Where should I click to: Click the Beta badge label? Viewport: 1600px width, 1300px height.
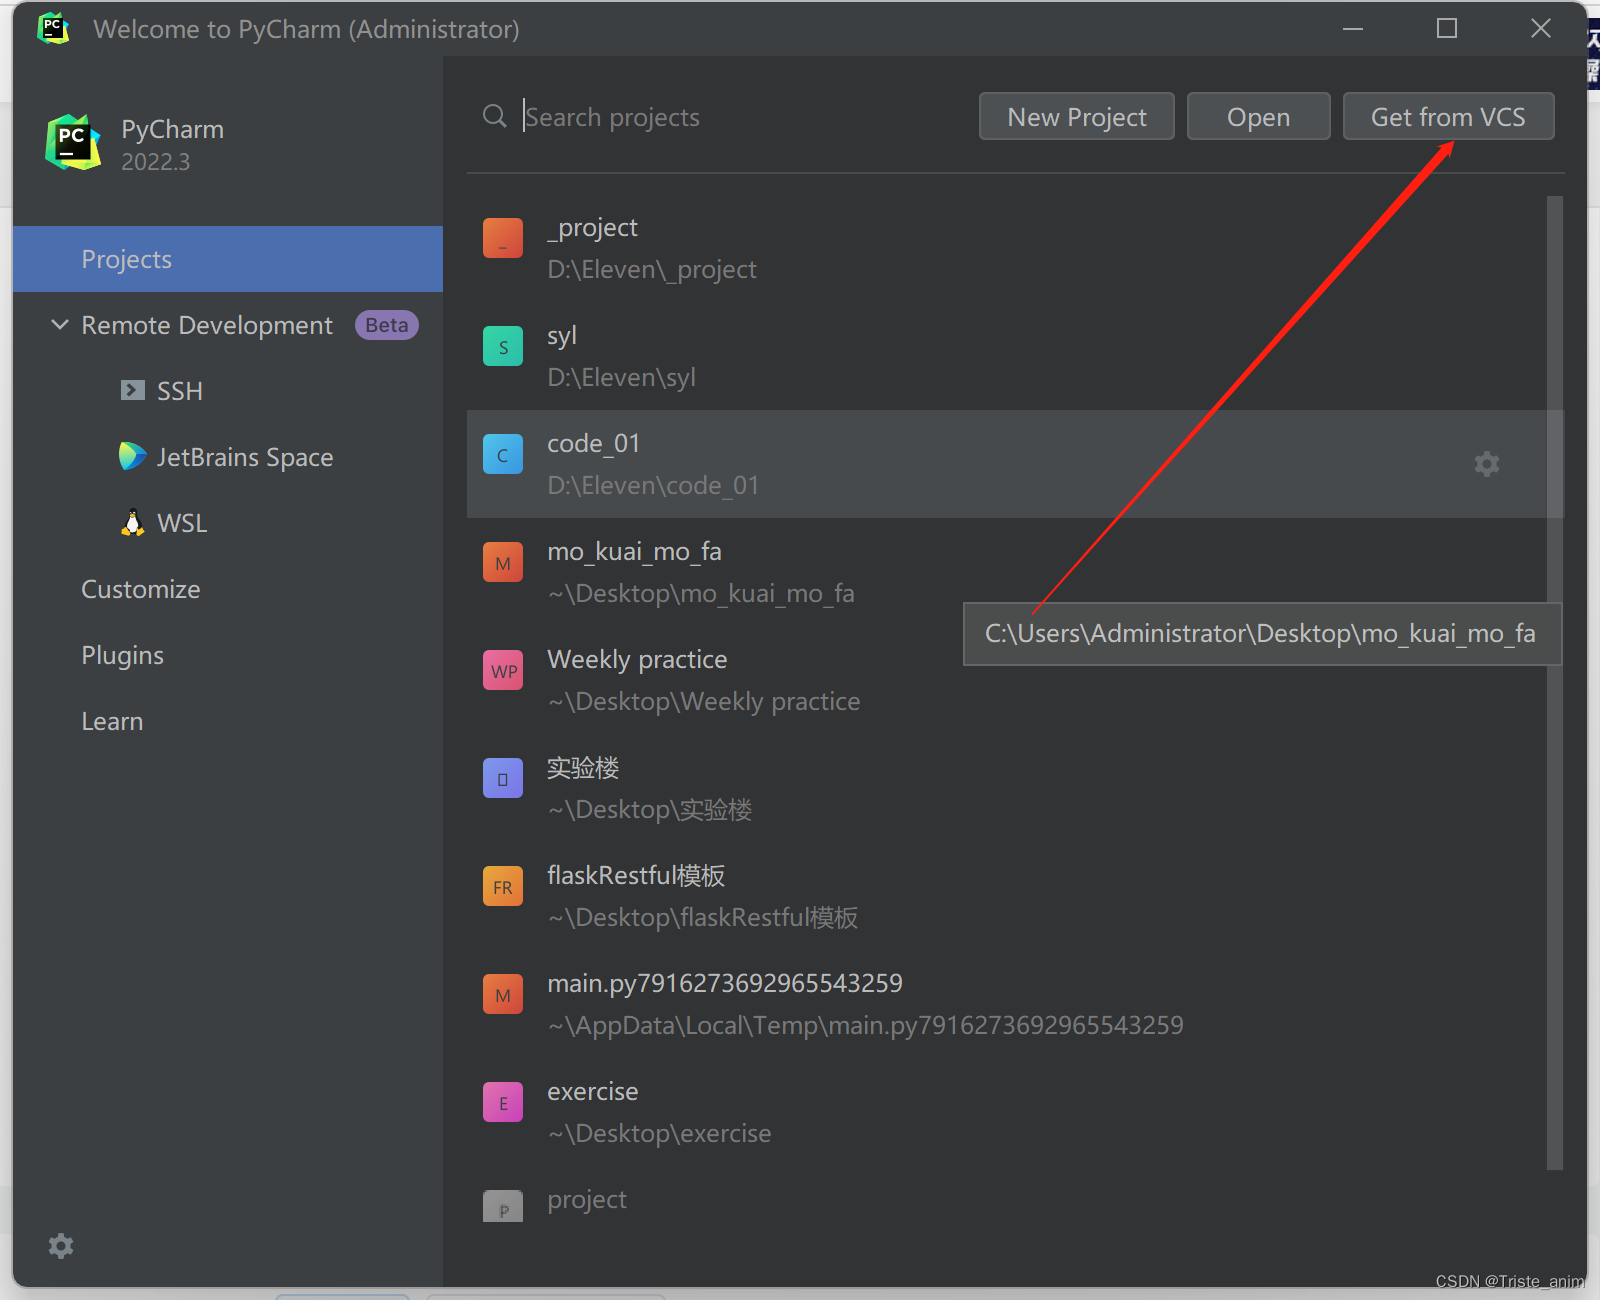[387, 325]
